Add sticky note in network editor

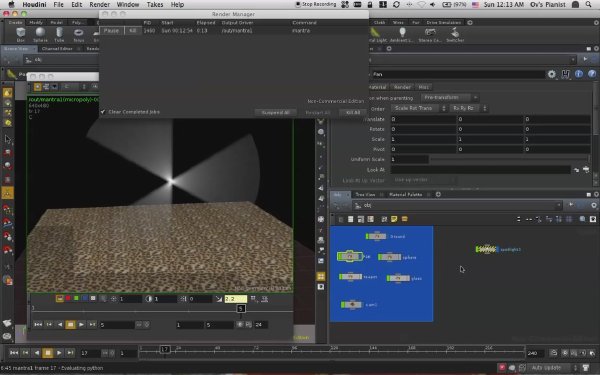[x=394, y=219]
